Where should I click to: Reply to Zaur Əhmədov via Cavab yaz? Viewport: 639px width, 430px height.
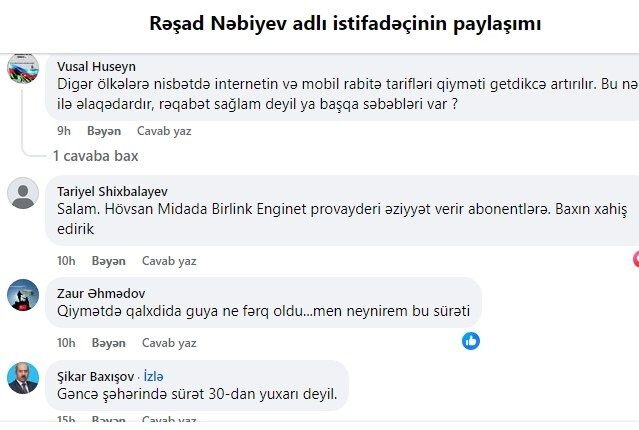(x=169, y=343)
